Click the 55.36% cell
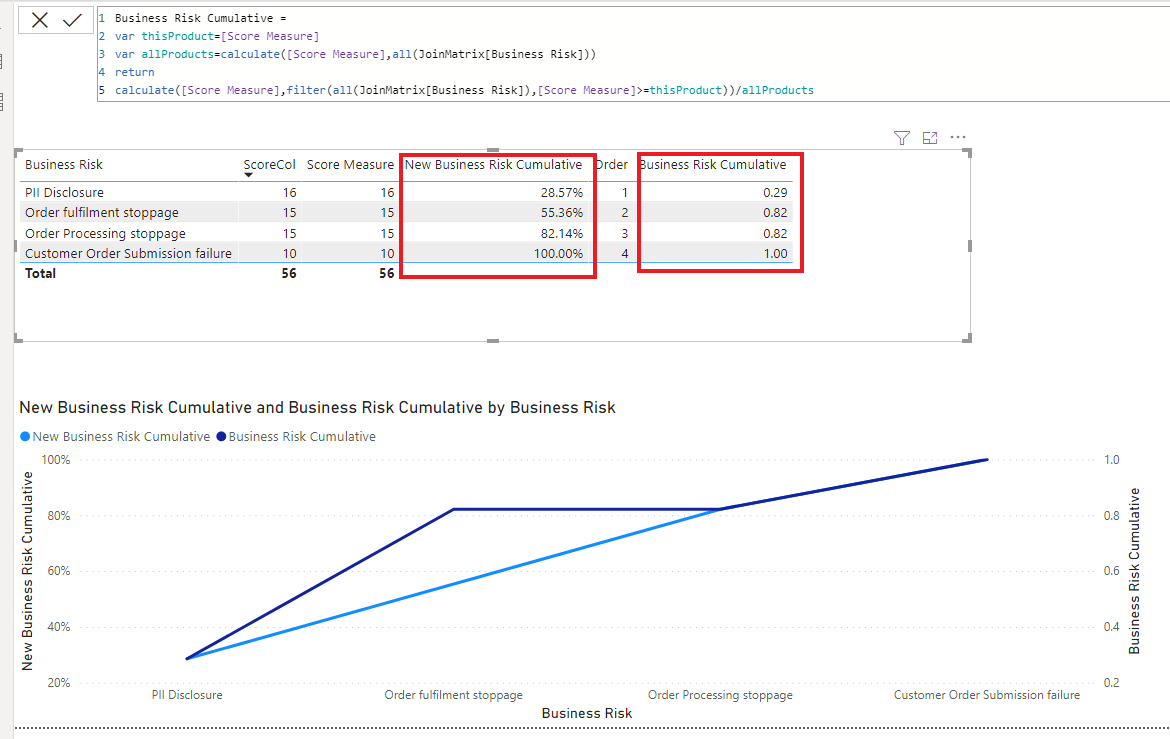The height and width of the screenshot is (739, 1170). (562, 213)
